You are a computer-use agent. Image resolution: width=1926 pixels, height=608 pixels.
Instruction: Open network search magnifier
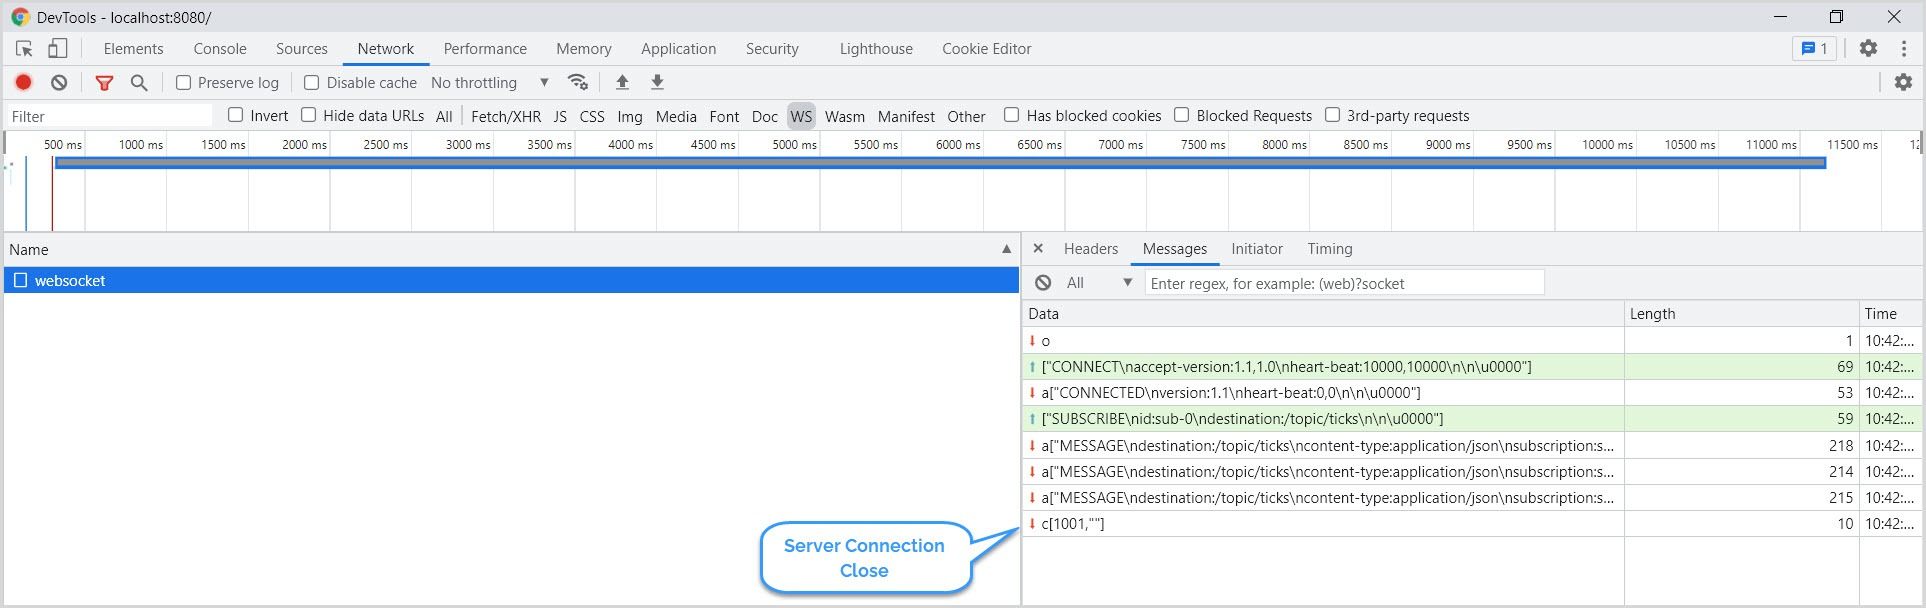tap(139, 83)
